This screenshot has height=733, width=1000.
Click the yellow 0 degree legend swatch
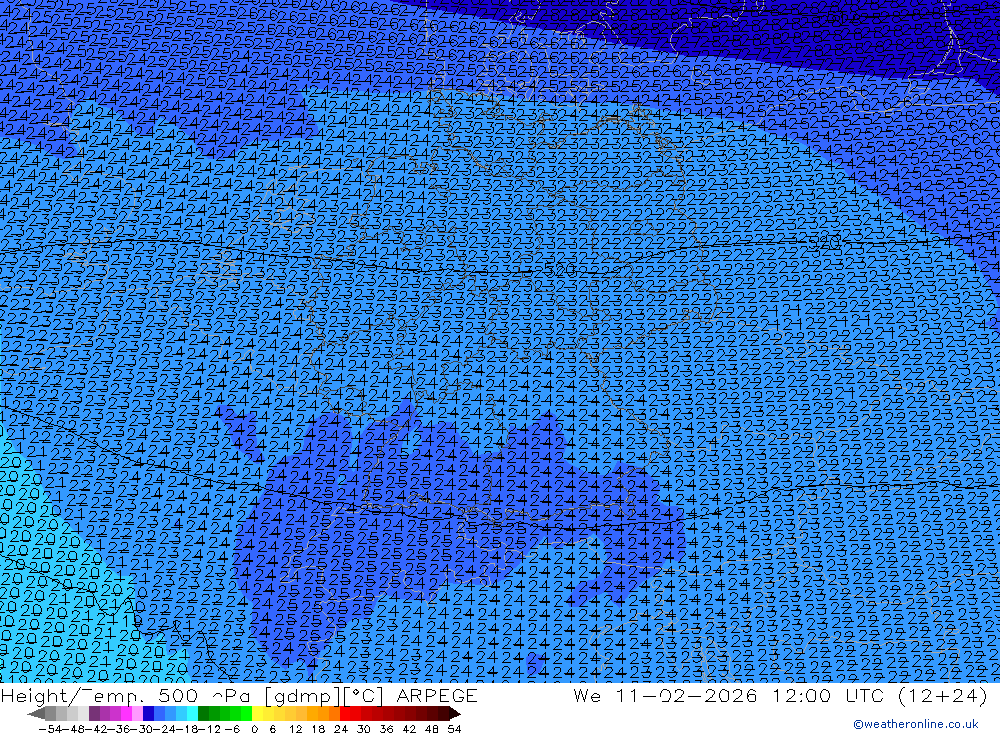(x=258, y=713)
